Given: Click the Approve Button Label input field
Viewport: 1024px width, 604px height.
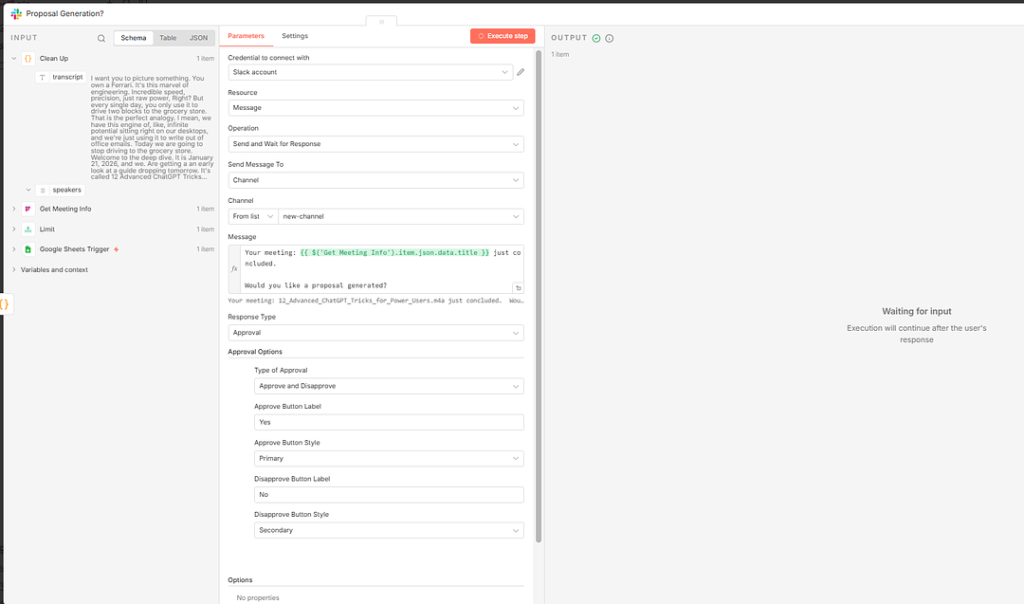Looking at the screenshot, I should coord(389,422).
